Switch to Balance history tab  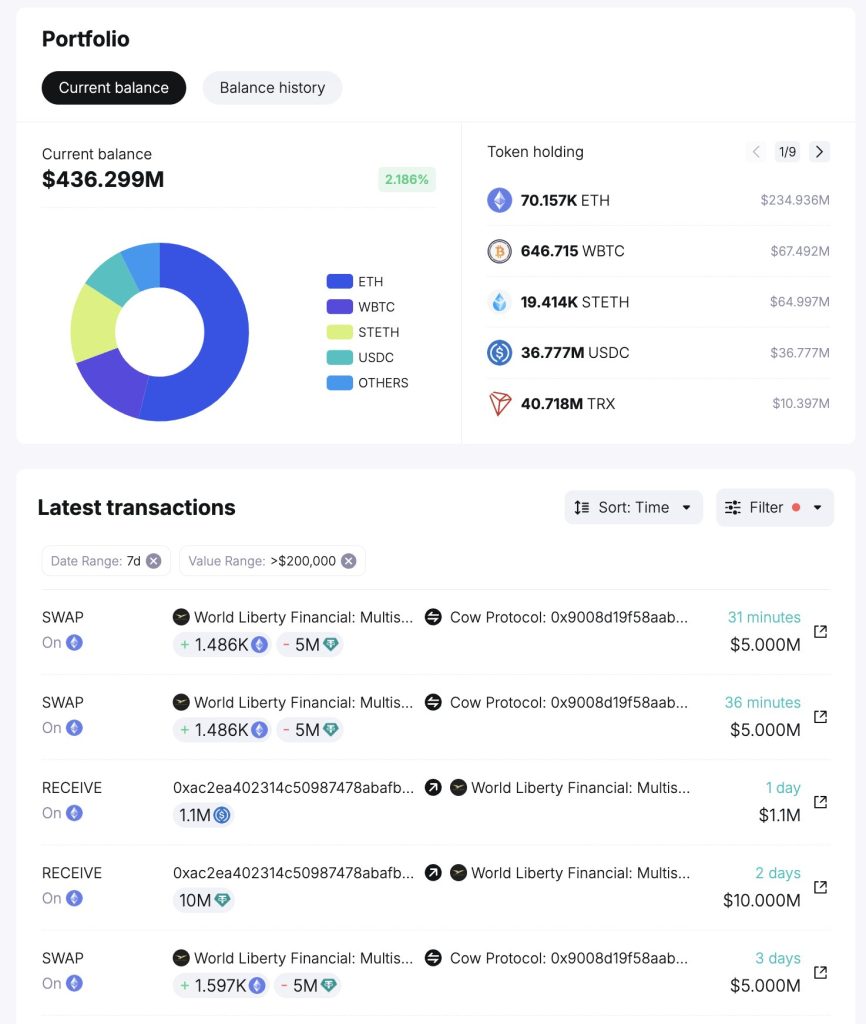272,88
